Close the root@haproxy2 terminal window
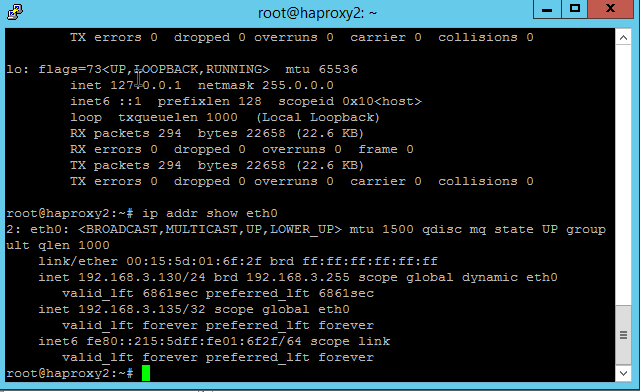Viewport: 640px width, 392px height. click(x=610, y=9)
